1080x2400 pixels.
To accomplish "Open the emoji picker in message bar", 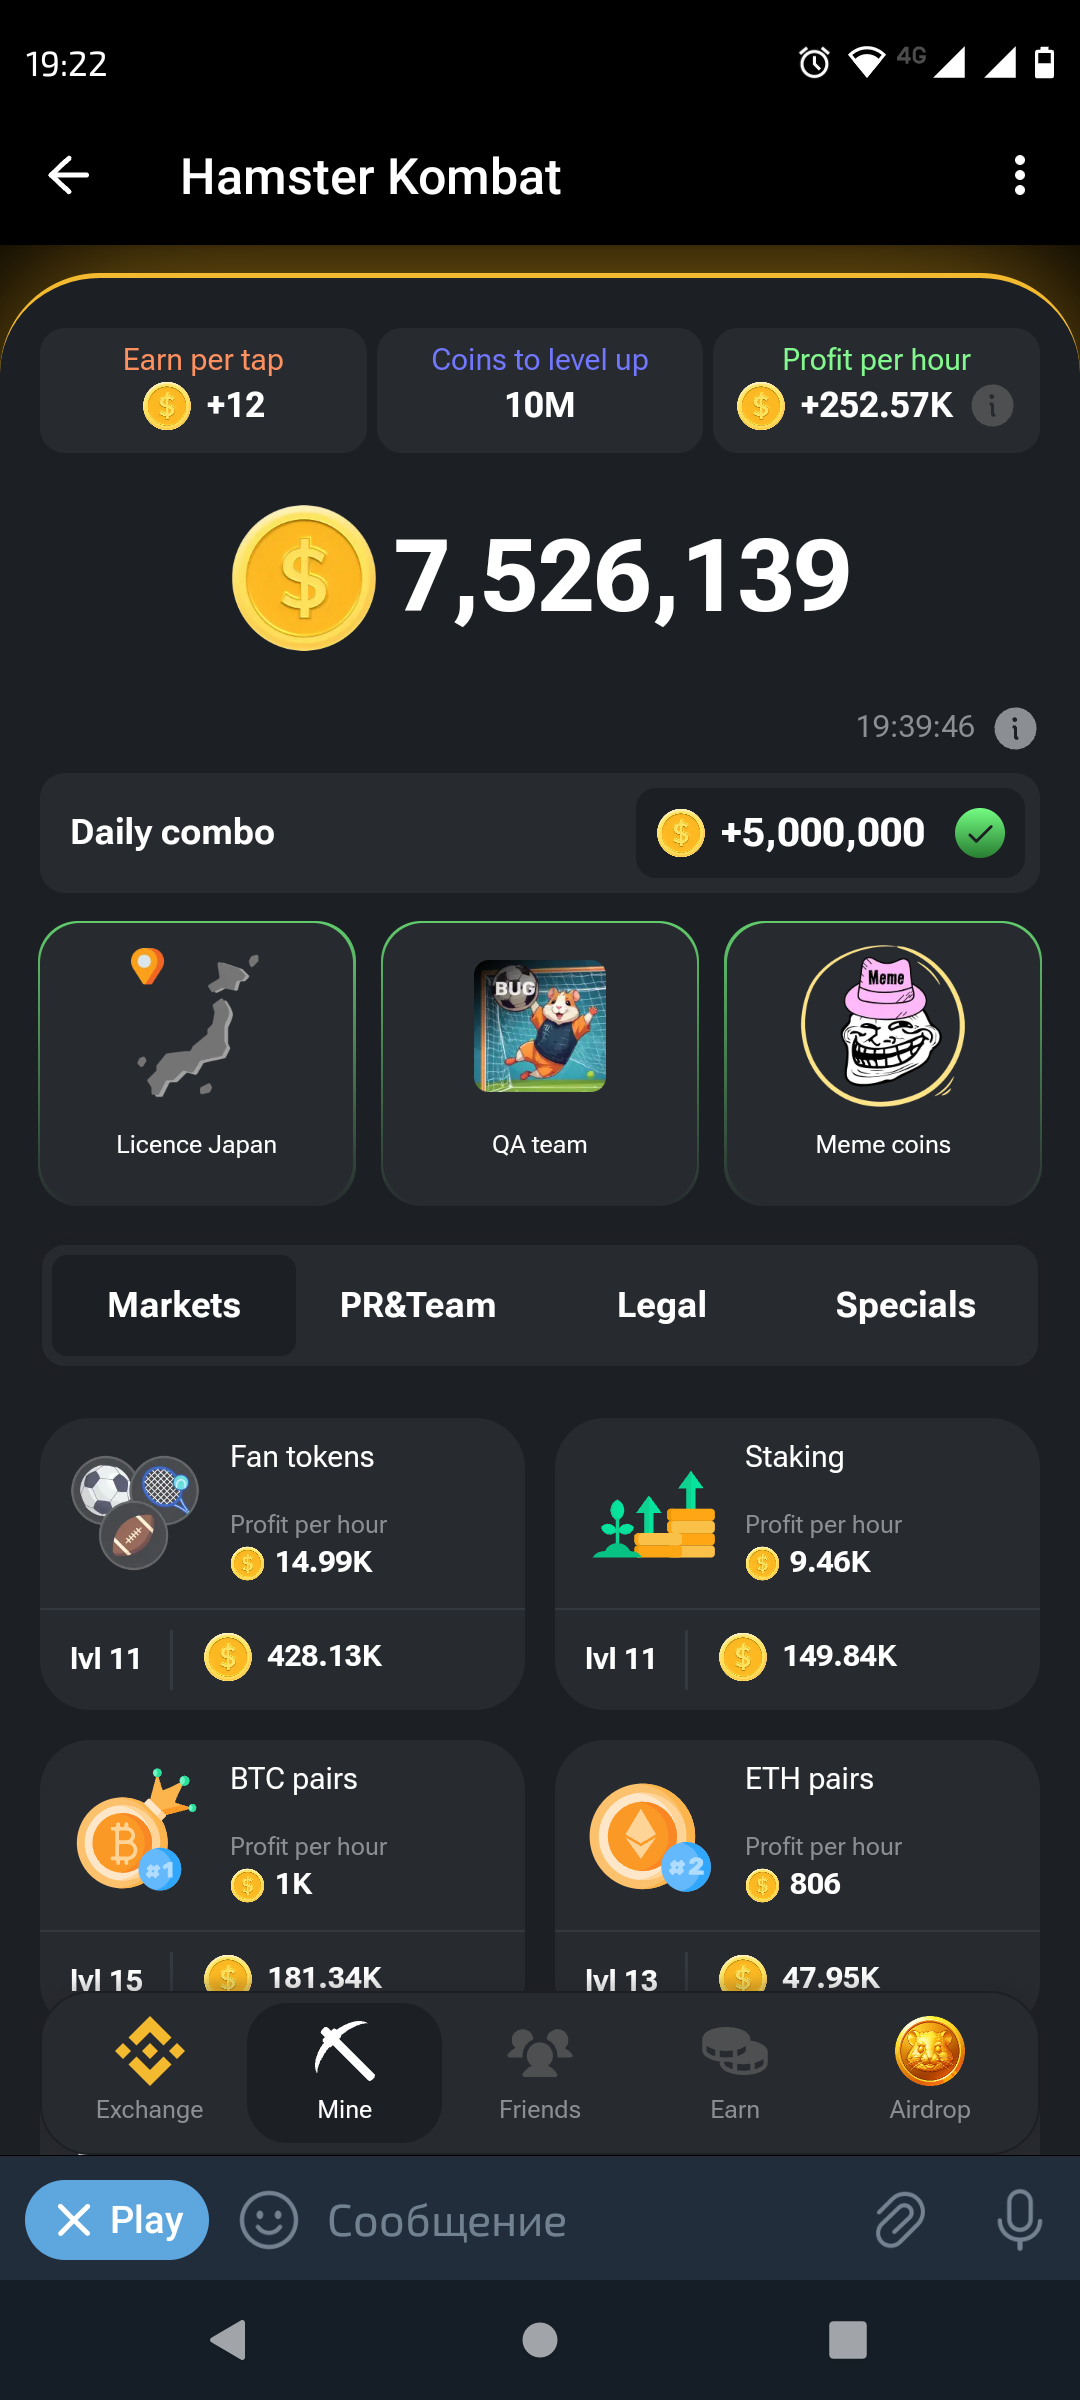I will point(269,2221).
